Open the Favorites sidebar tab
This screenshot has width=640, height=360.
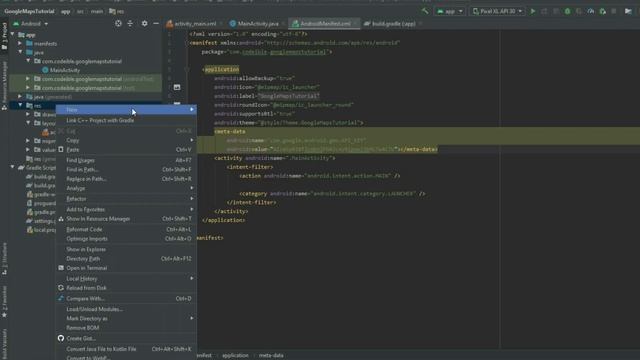coord(4,302)
